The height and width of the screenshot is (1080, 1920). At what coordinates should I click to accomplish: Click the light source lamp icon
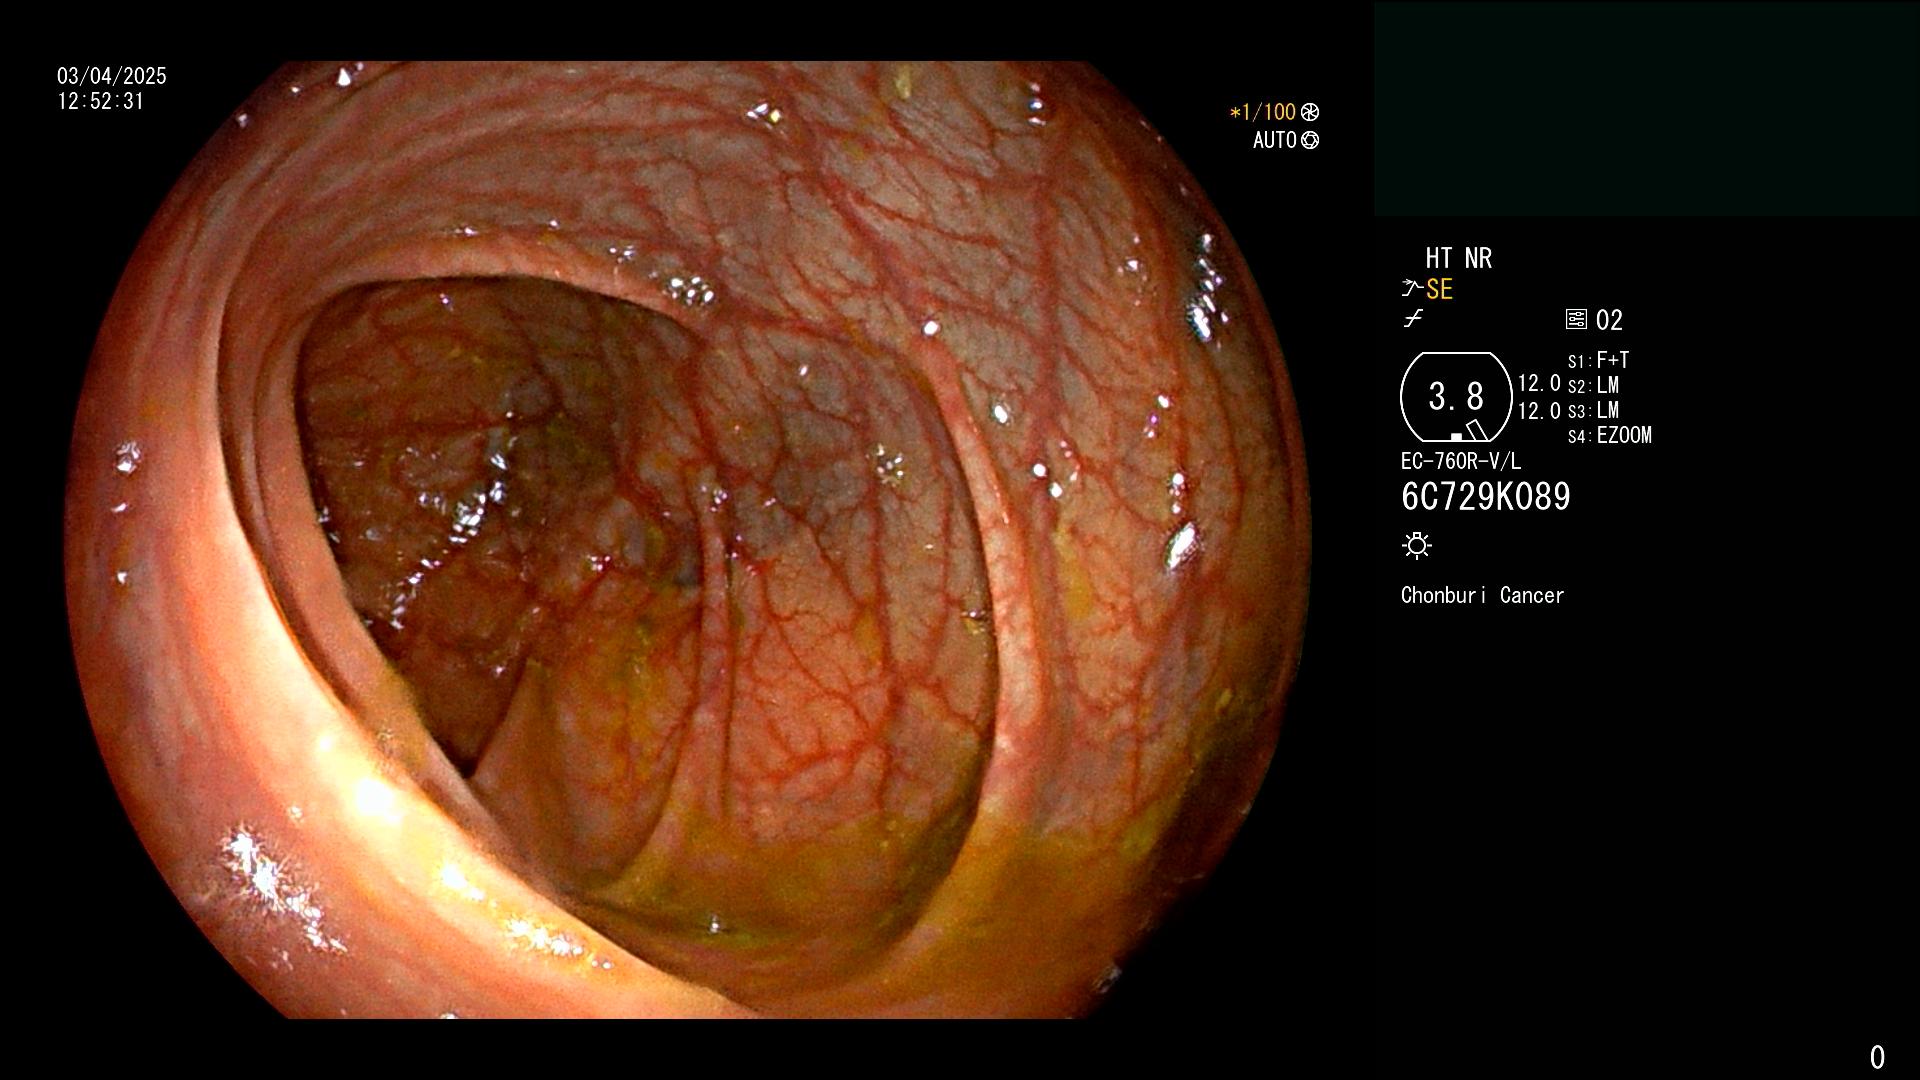pos(1417,546)
